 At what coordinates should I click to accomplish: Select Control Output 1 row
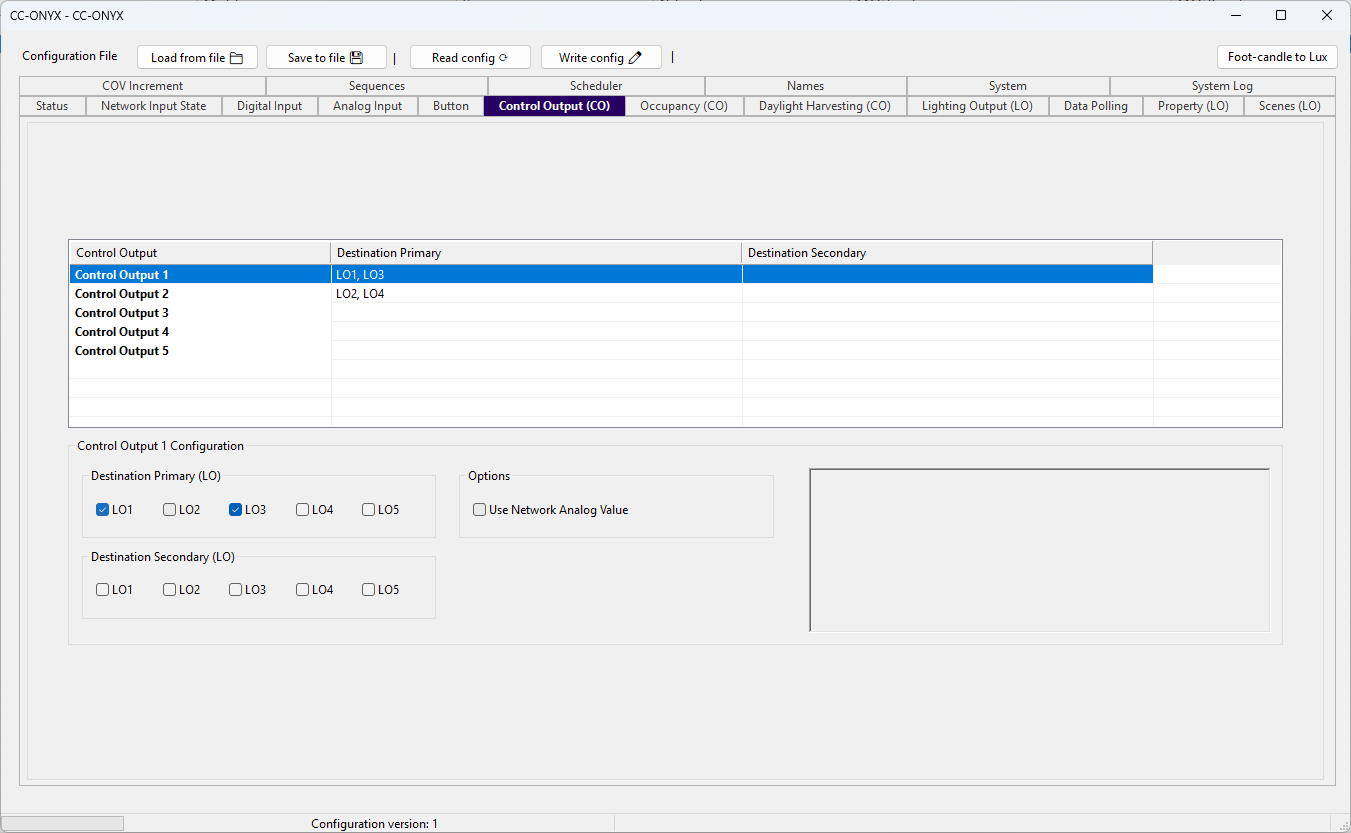611,274
